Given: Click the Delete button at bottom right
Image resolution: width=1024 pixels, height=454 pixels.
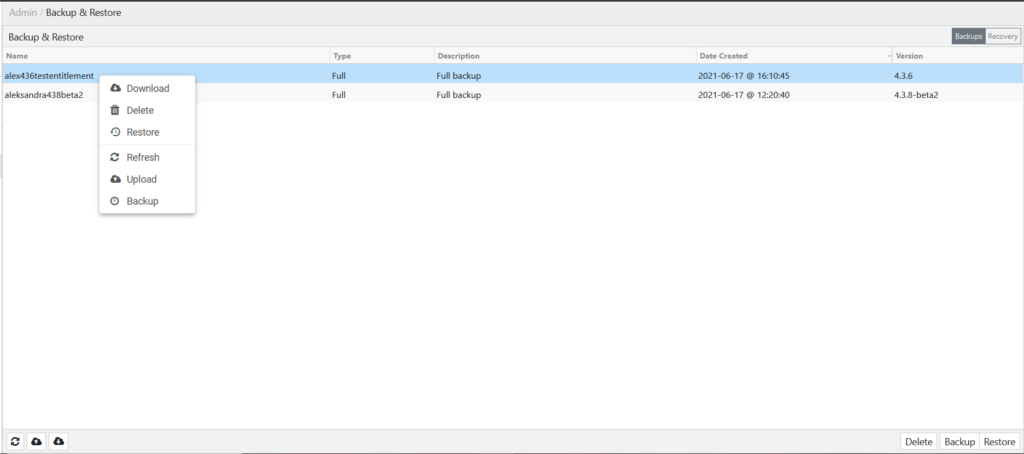Looking at the screenshot, I should pyautogui.click(x=919, y=442).
